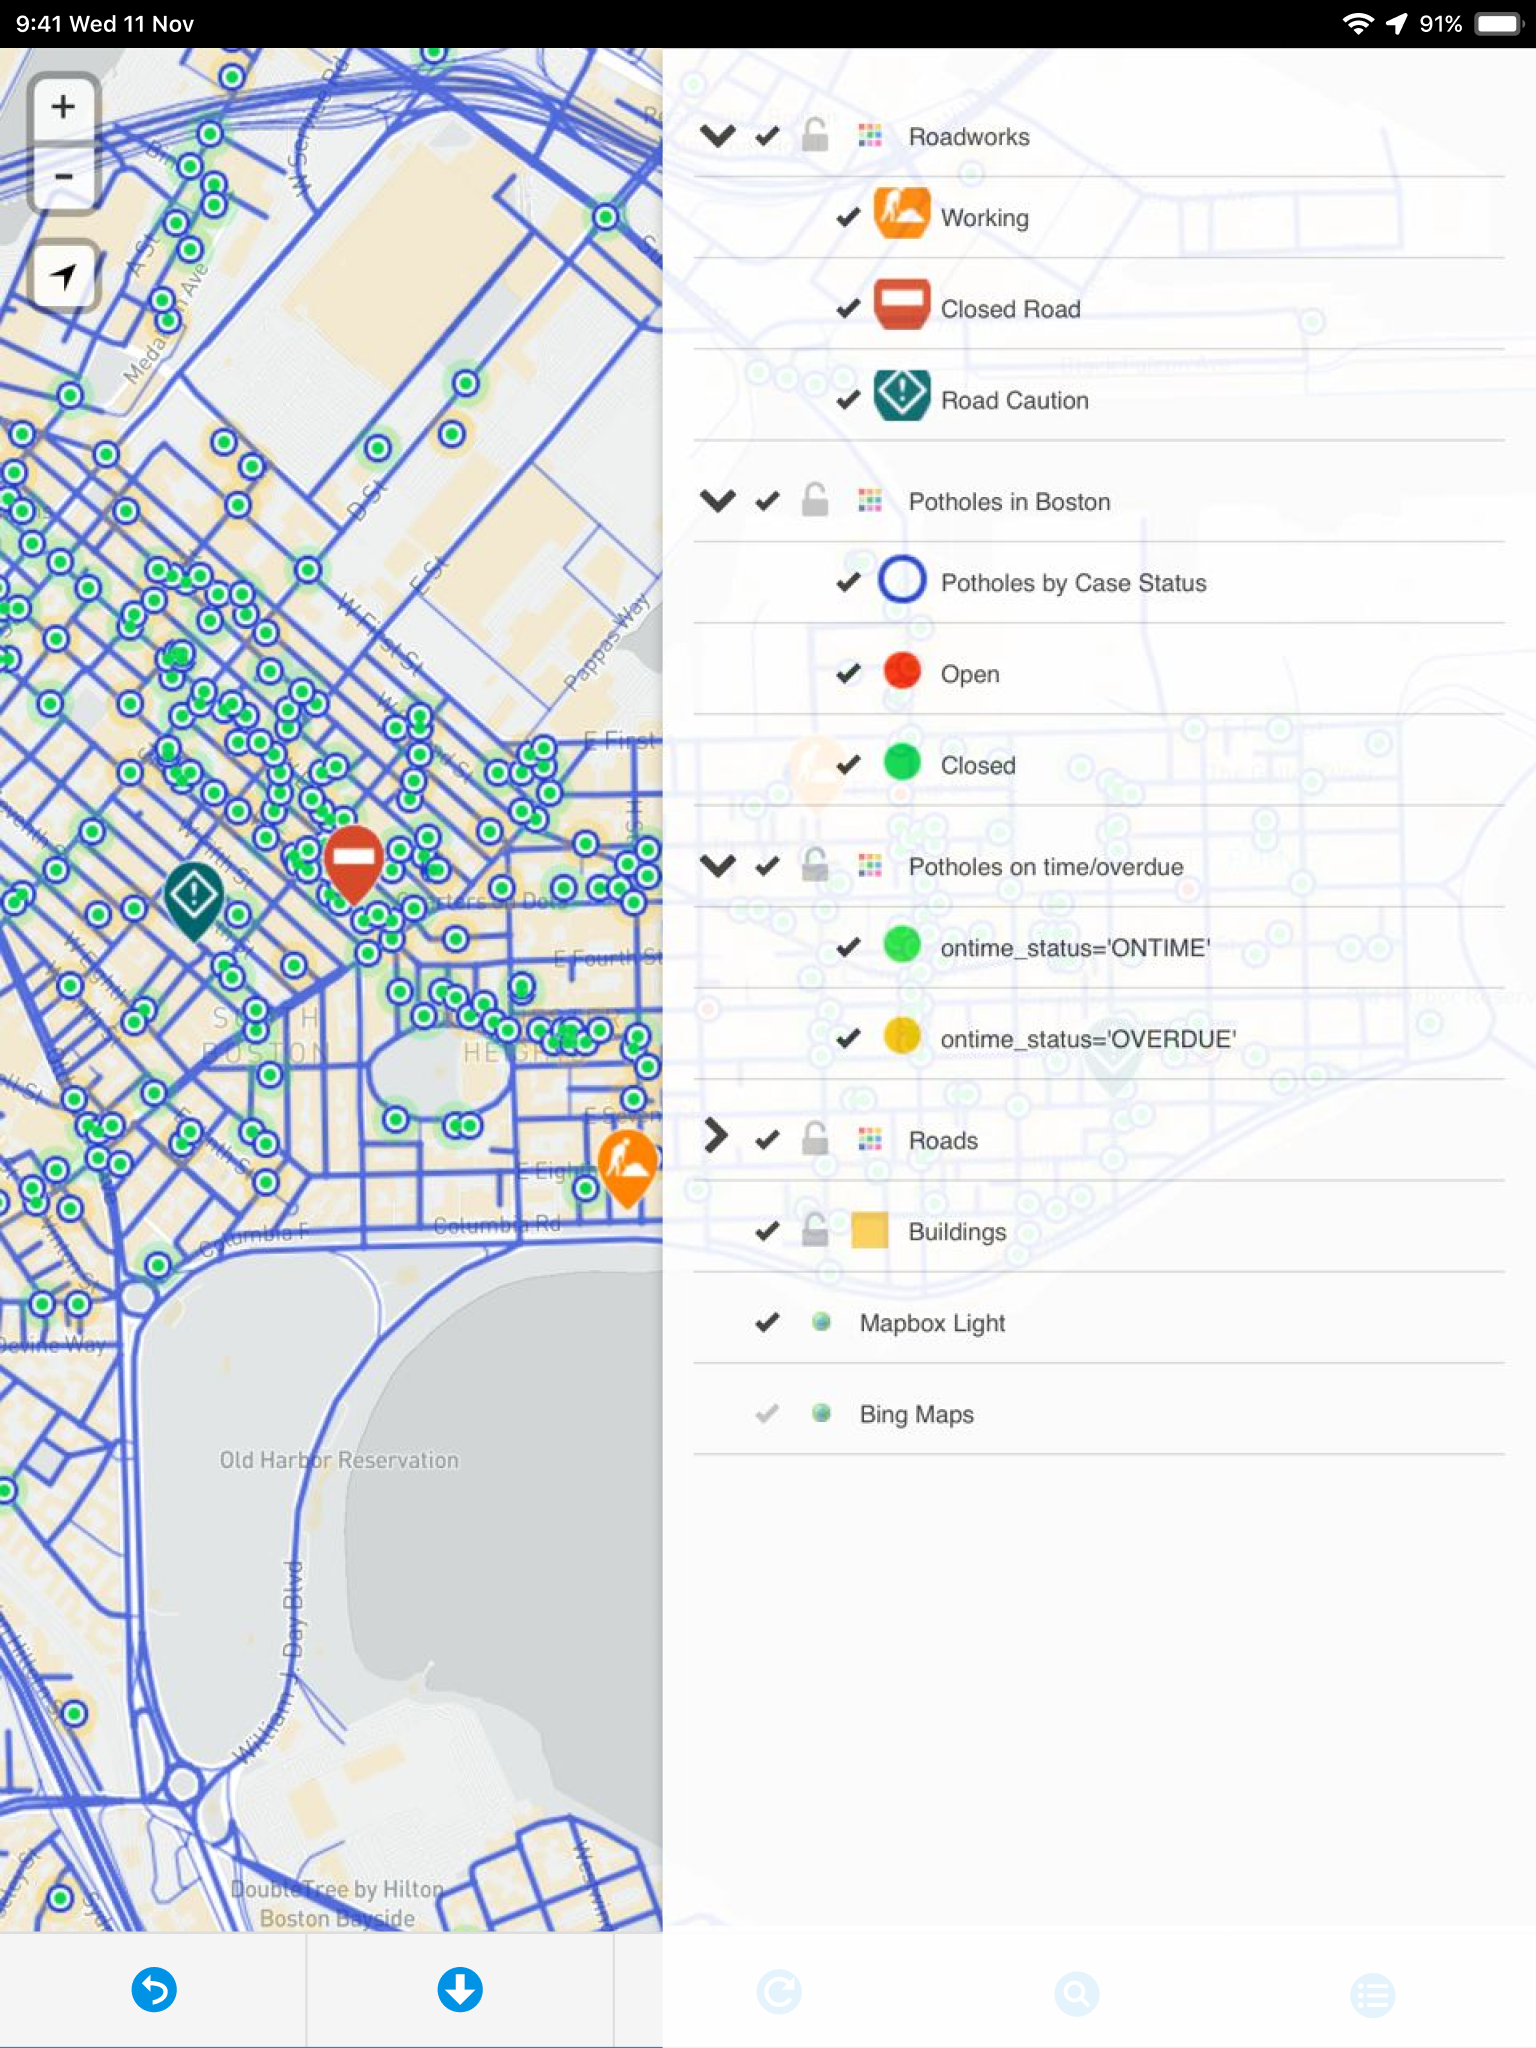The image size is (1536, 2048).
Task: Expand the Roads layer group
Action: [x=716, y=1136]
